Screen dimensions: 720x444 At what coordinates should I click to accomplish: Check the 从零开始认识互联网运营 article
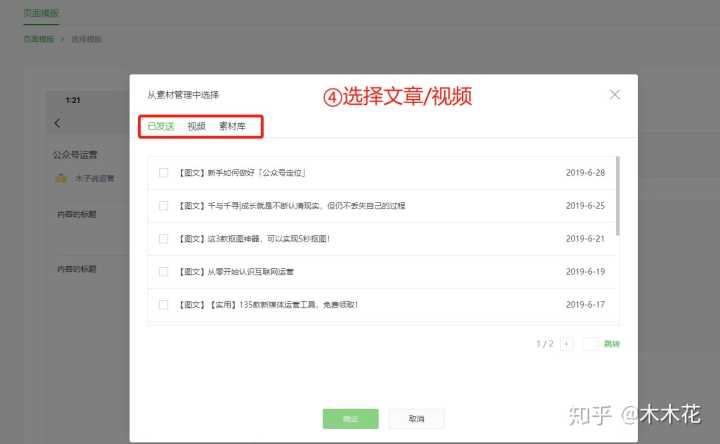[x=164, y=272]
